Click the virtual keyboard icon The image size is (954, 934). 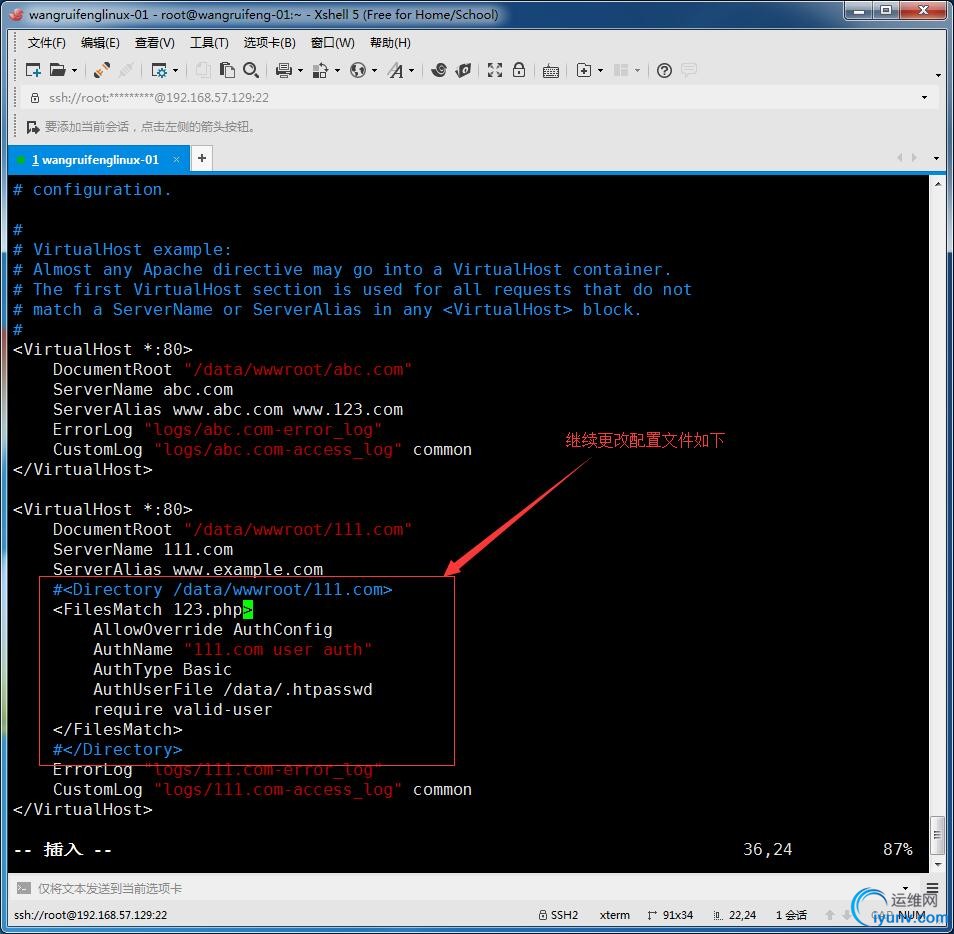point(550,70)
